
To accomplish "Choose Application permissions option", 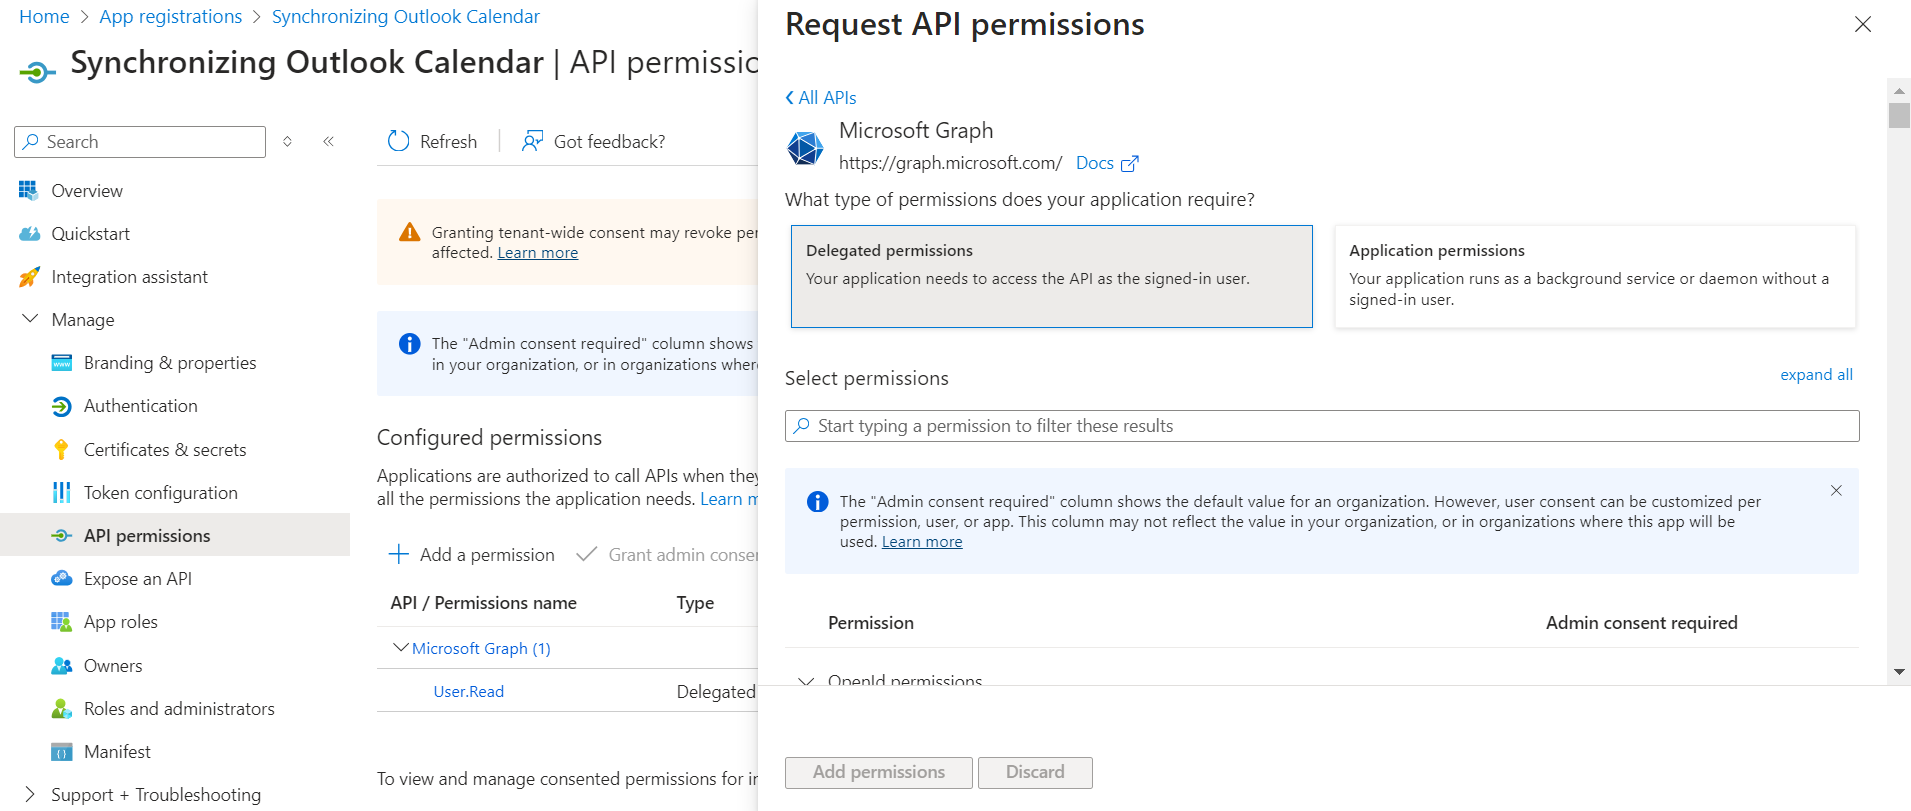I will 1594,276.
